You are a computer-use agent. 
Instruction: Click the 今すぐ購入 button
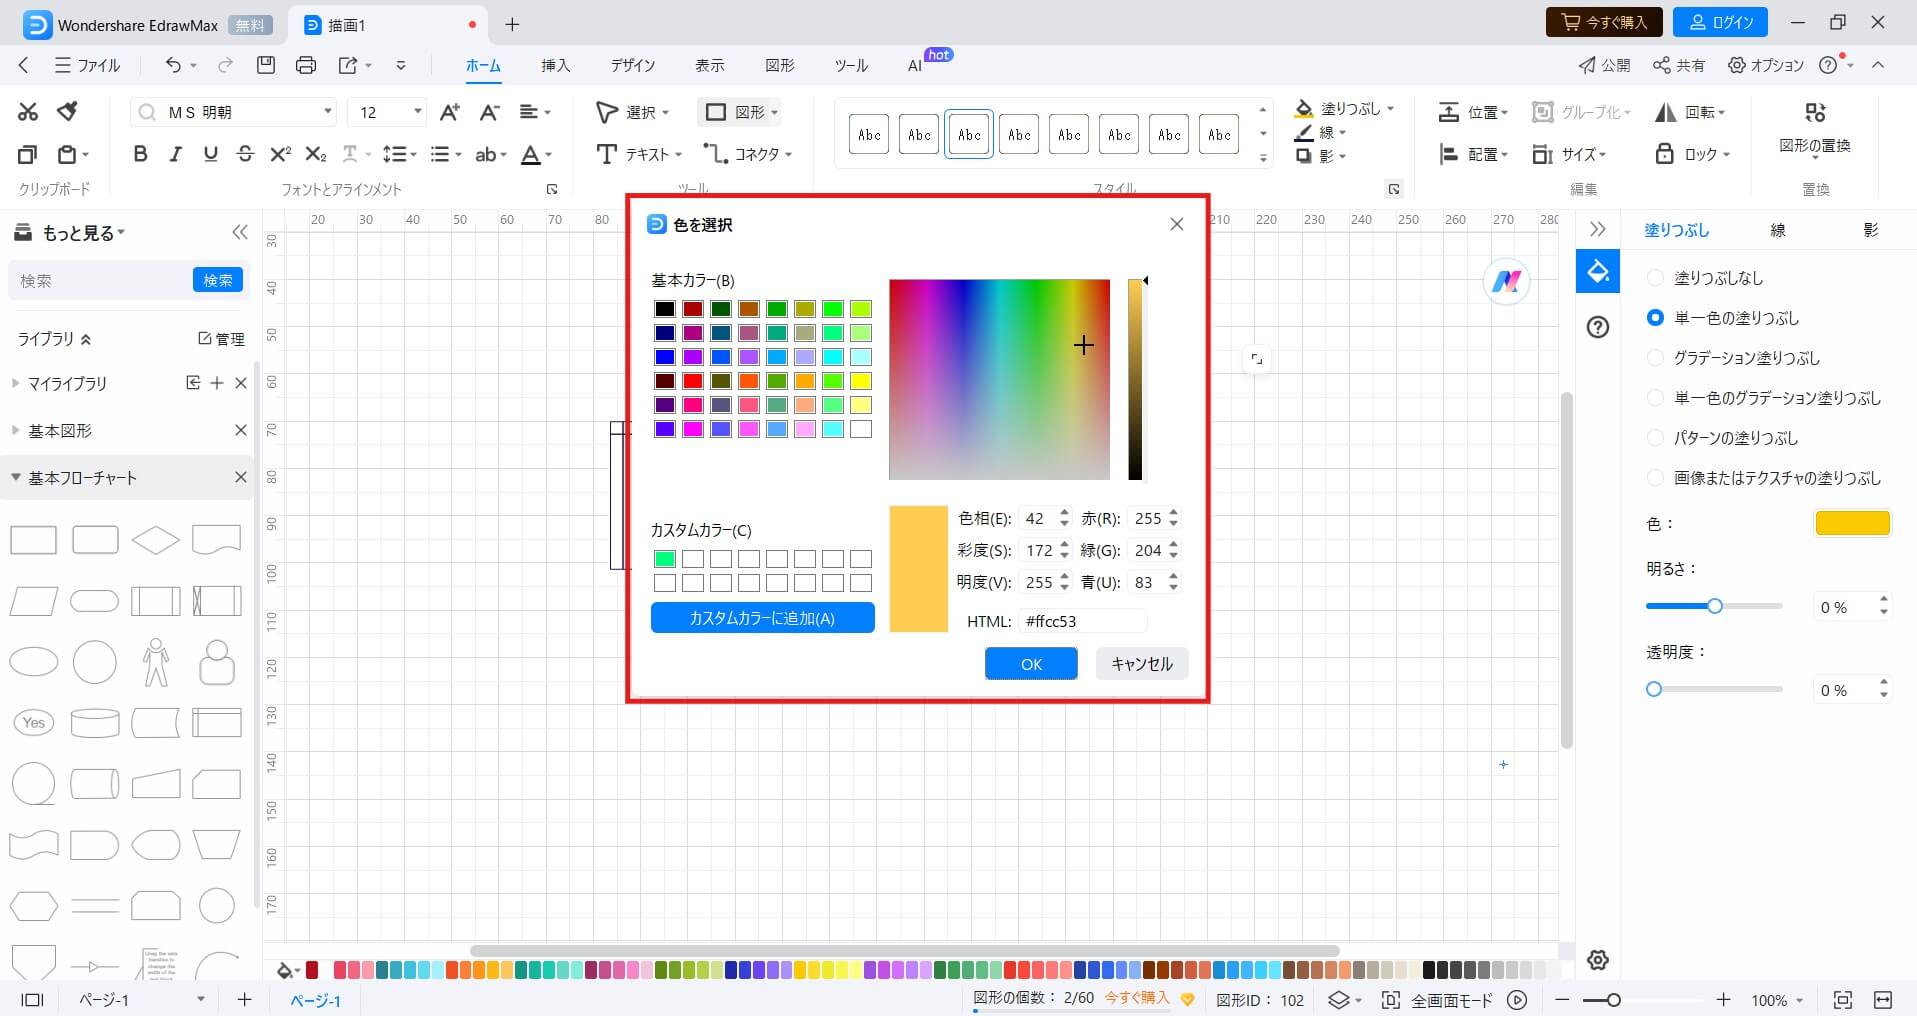pyautogui.click(x=1604, y=22)
